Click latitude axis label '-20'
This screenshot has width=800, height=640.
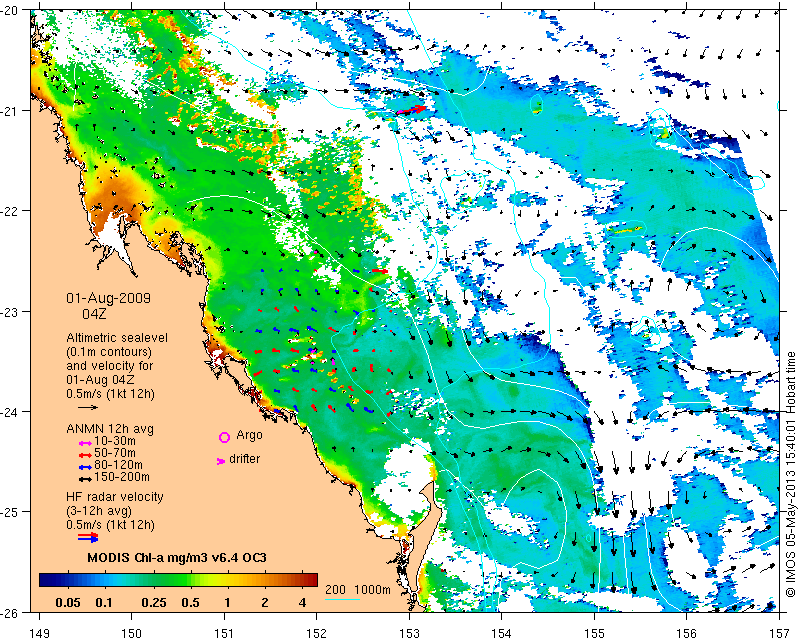[x=9, y=11]
